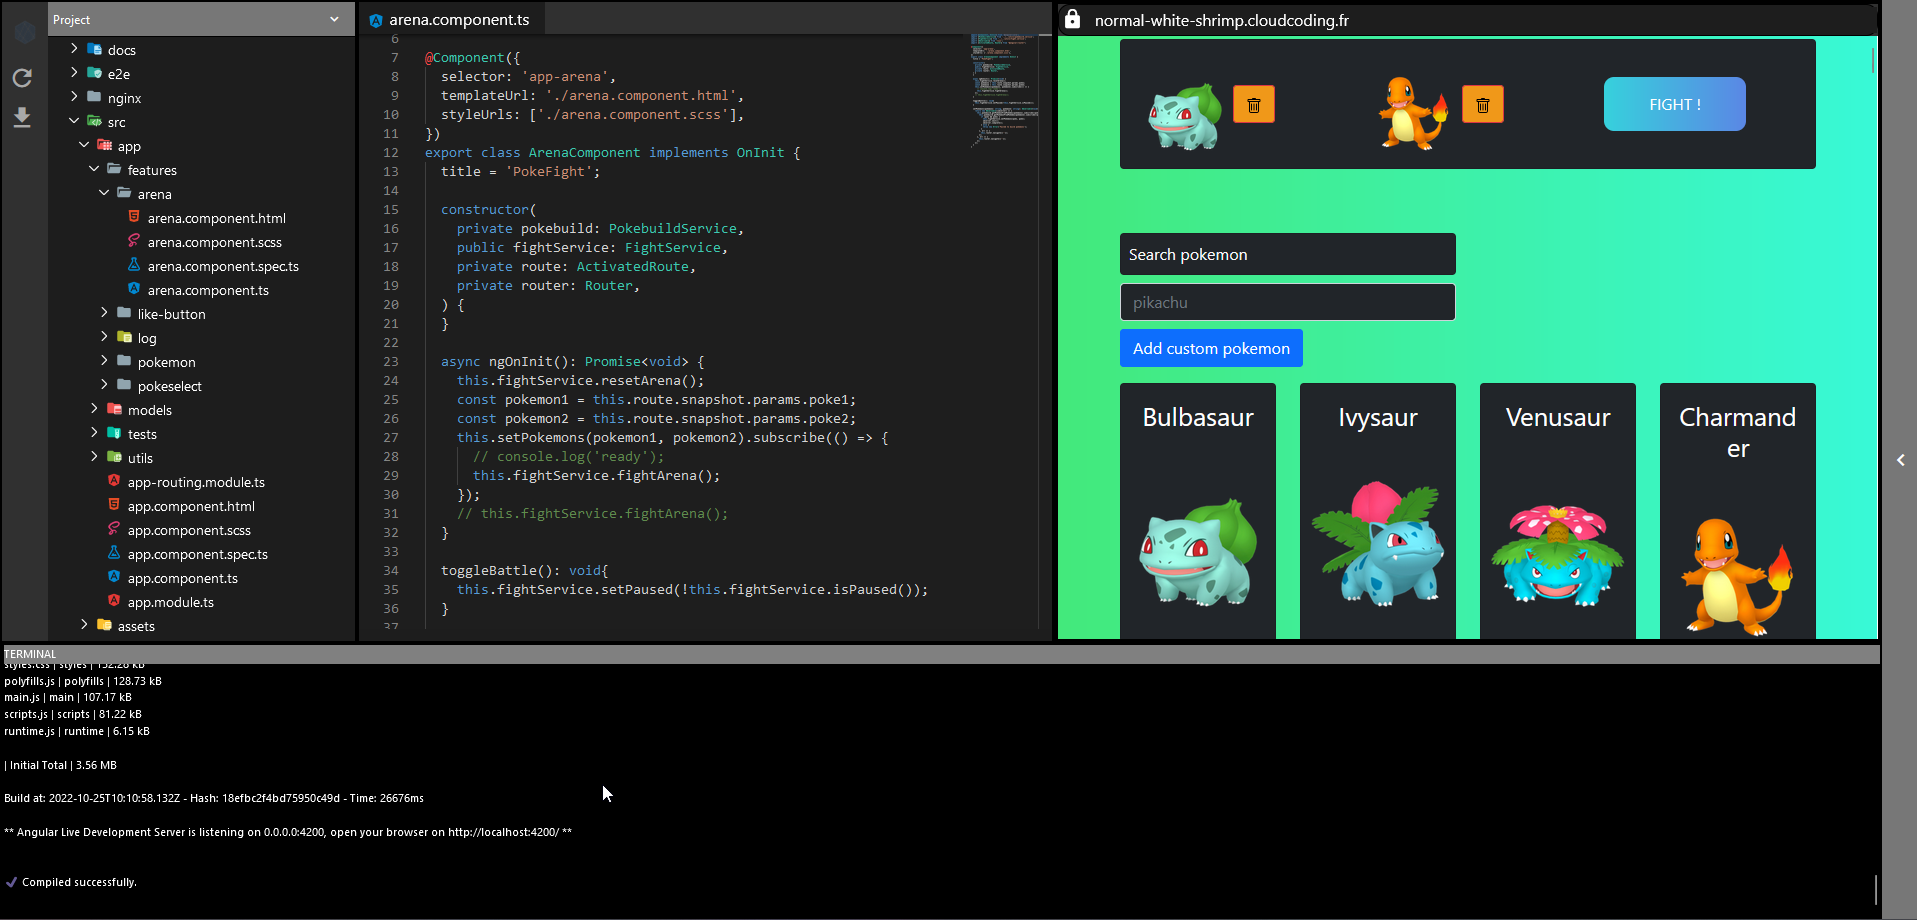Screen dimensions: 1917x920
Task: Click the http://localhost:4200/ terminal link
Action: click(503, 832)
